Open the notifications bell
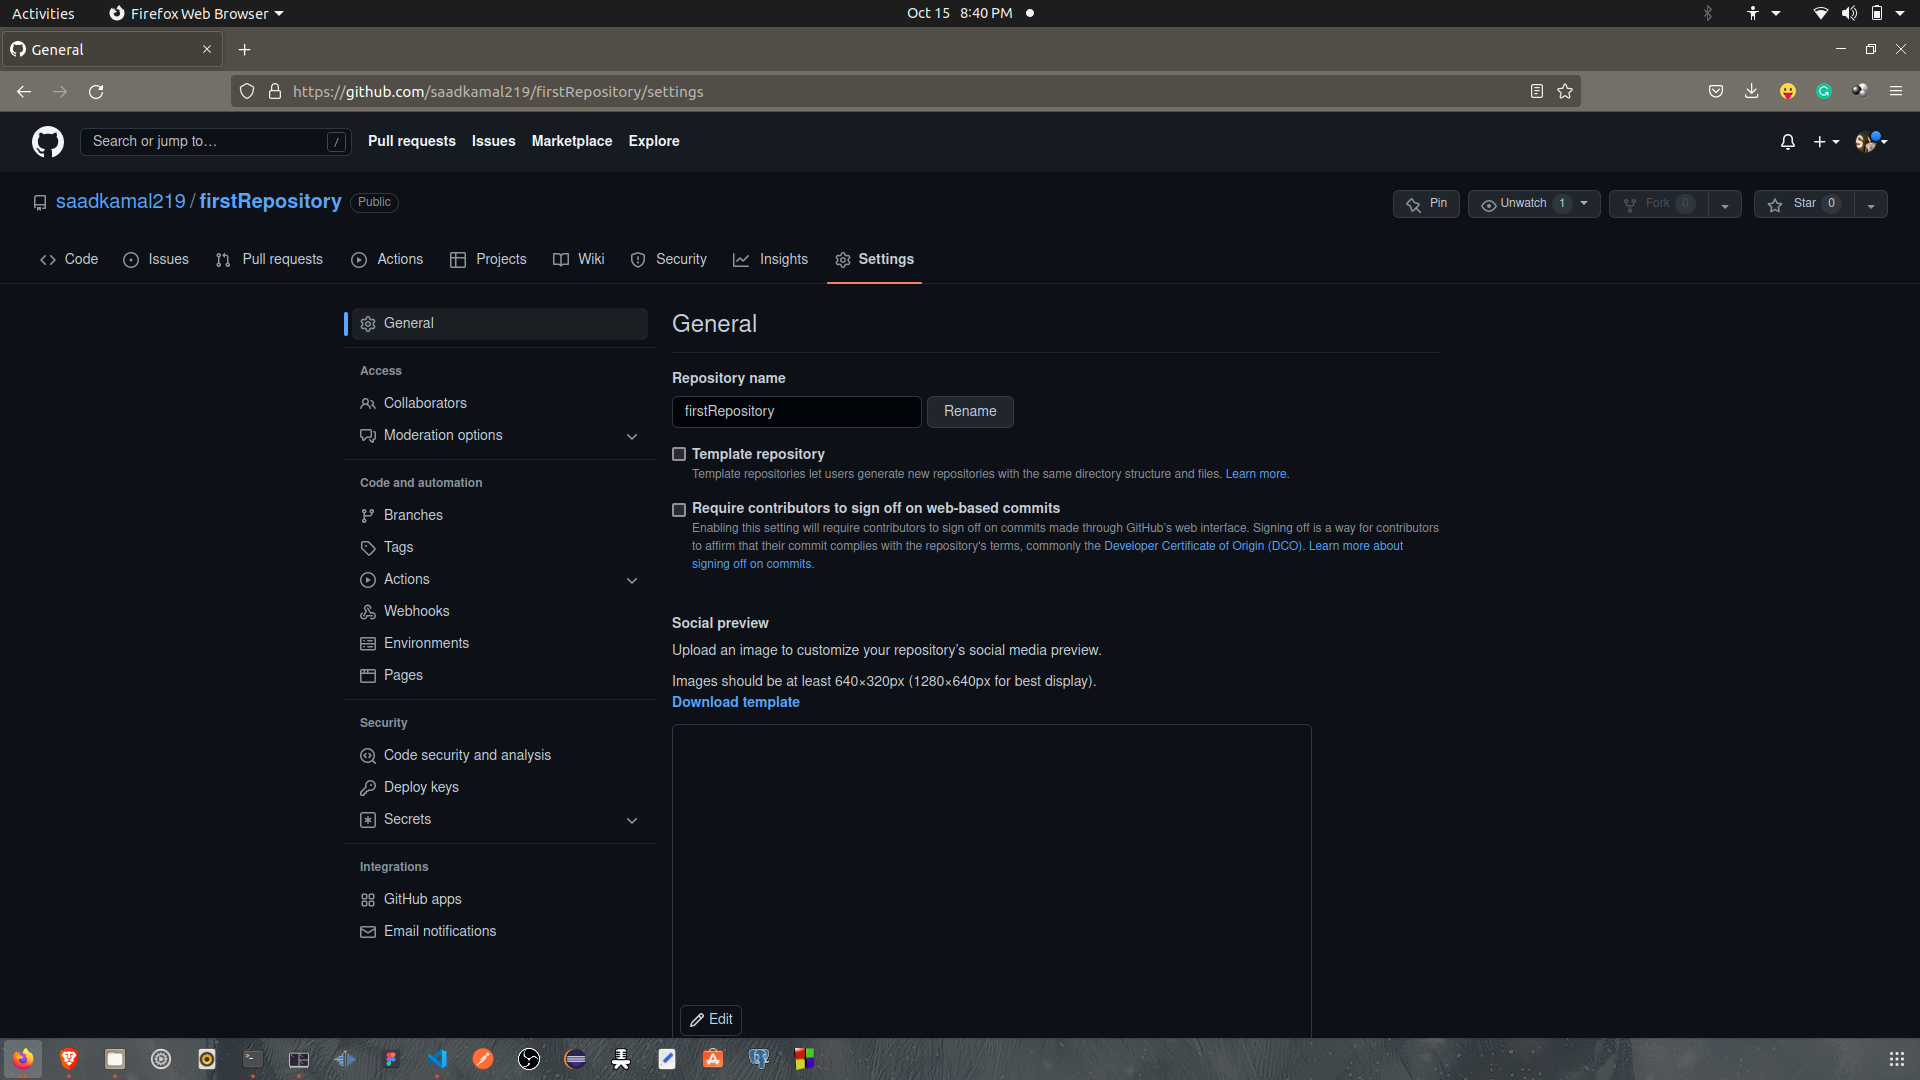1920x1080 pixels. coord(1787,142)
